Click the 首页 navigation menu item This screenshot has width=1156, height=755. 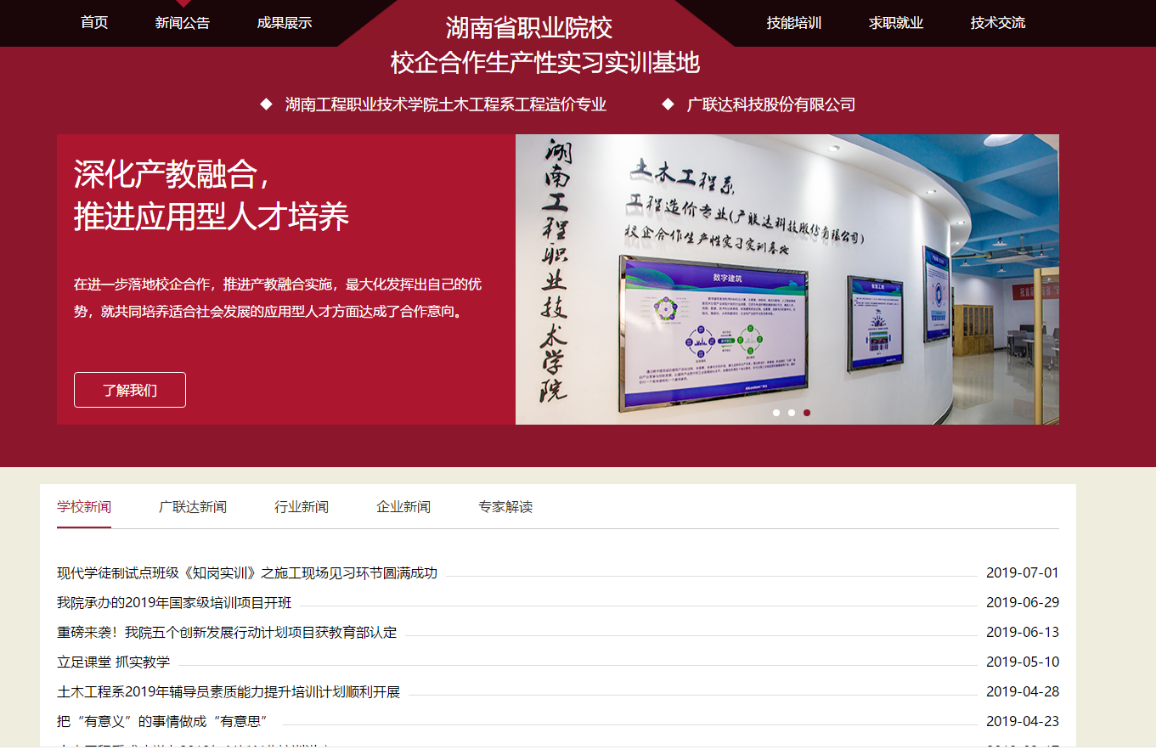pyautogui.click(x=94, y=23)
